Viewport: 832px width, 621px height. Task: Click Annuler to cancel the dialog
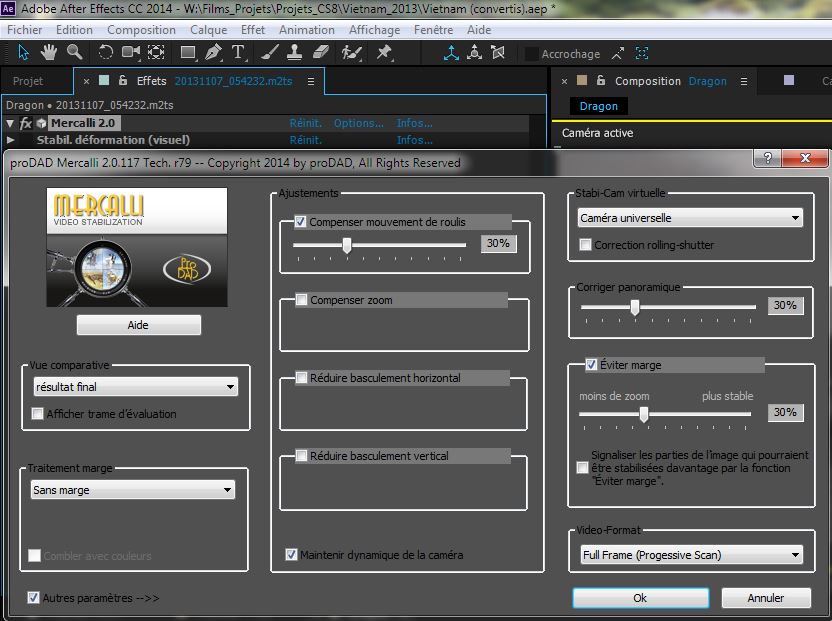tap(766, 598)
